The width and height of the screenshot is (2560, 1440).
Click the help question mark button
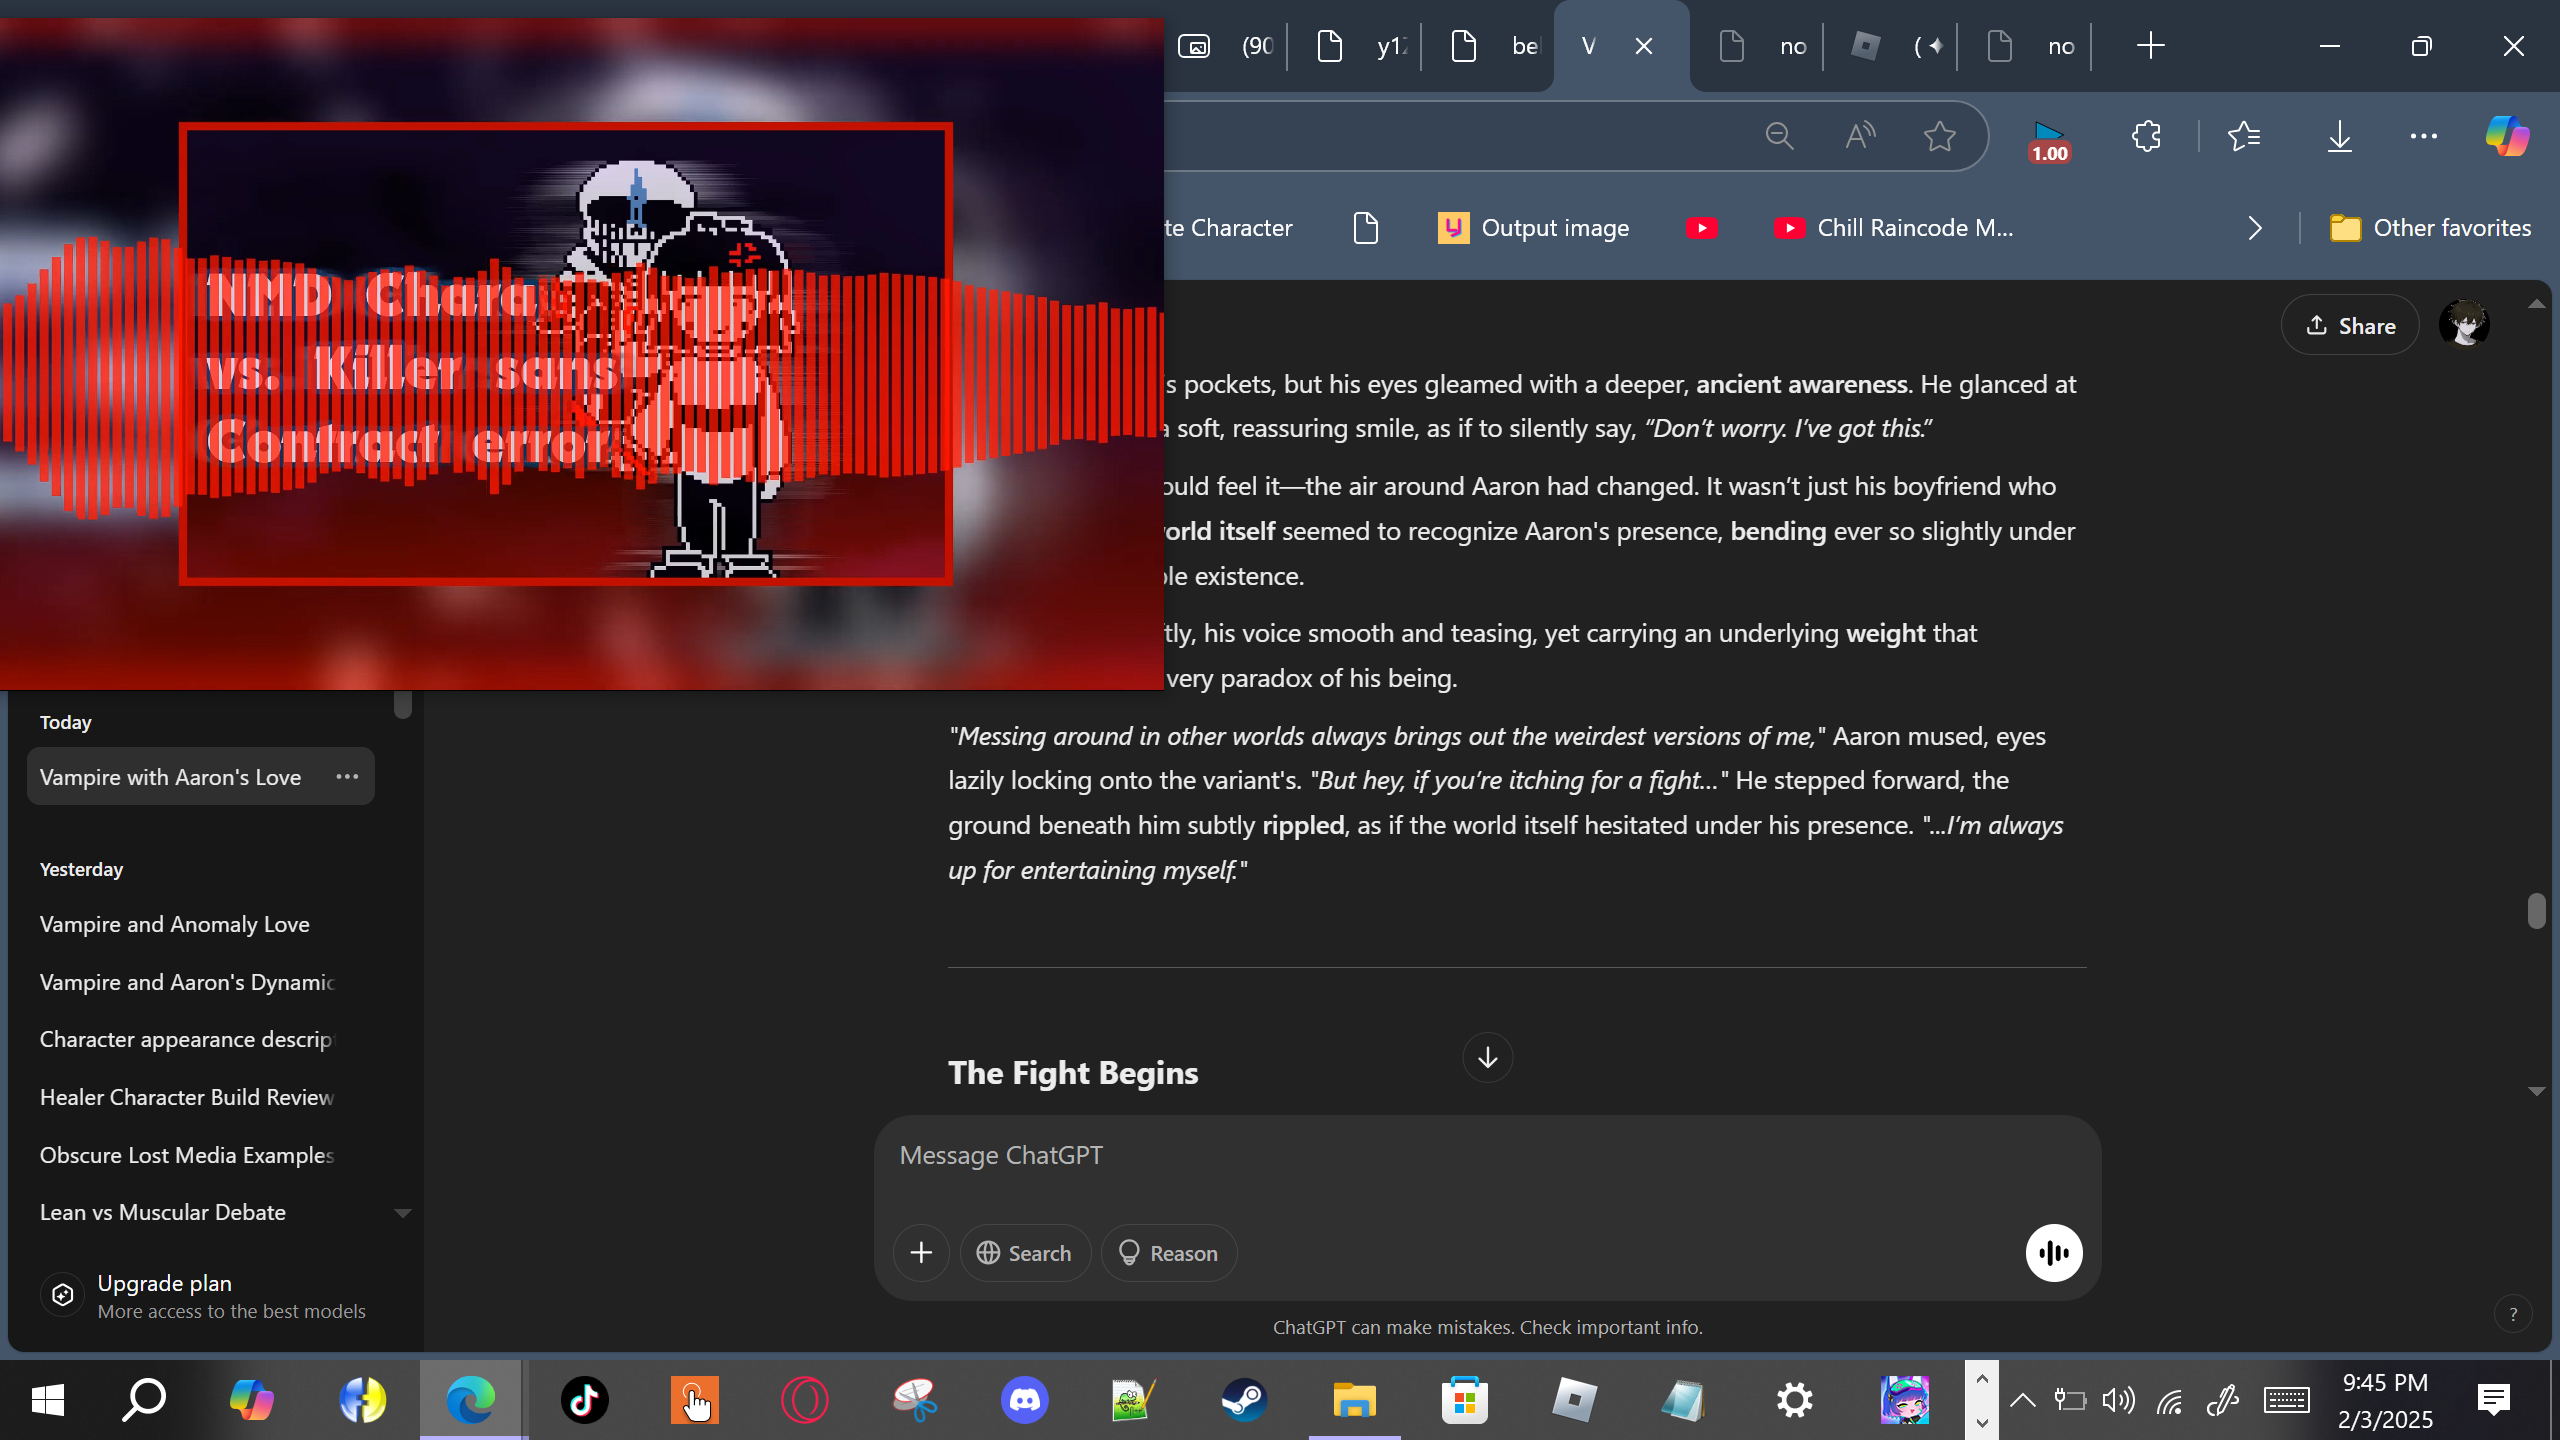(2513, 1314)
